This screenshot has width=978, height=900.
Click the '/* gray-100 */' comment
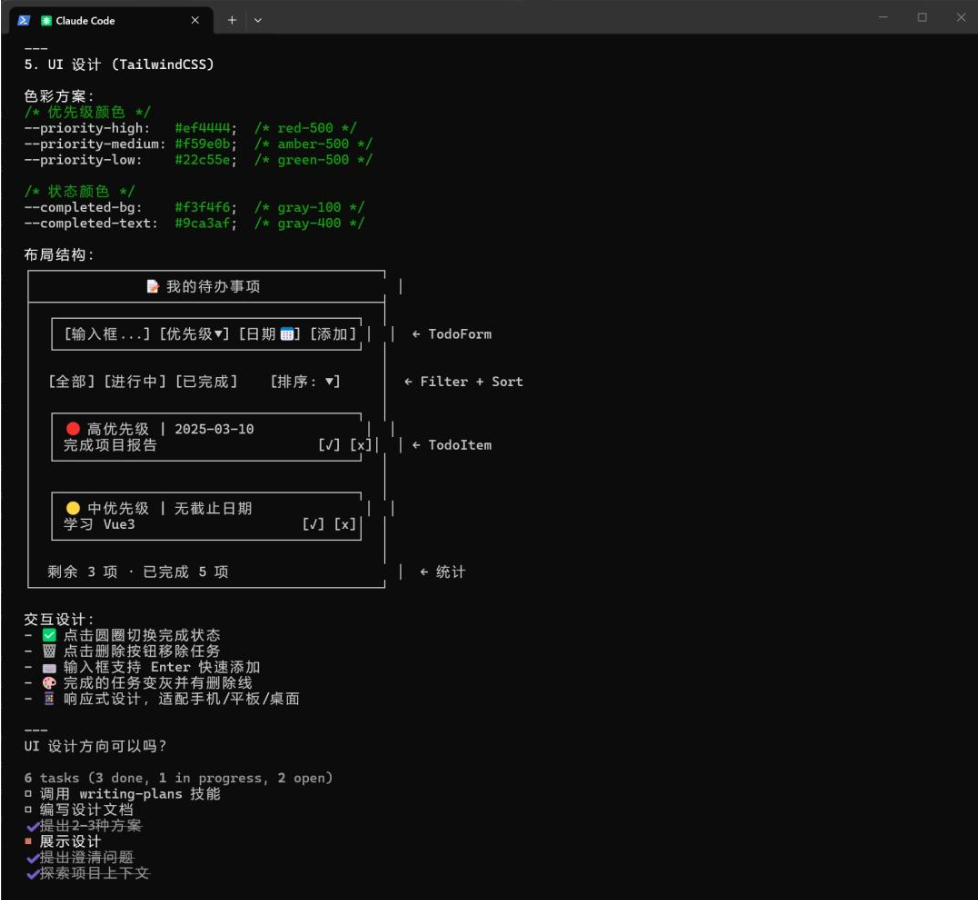pos(309,207)
